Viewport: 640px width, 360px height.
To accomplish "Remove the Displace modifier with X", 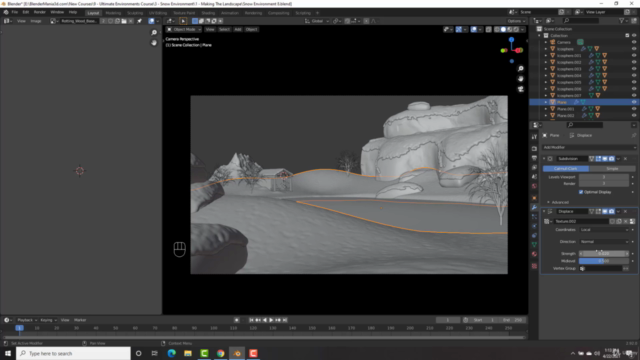I will pos(625,211).
